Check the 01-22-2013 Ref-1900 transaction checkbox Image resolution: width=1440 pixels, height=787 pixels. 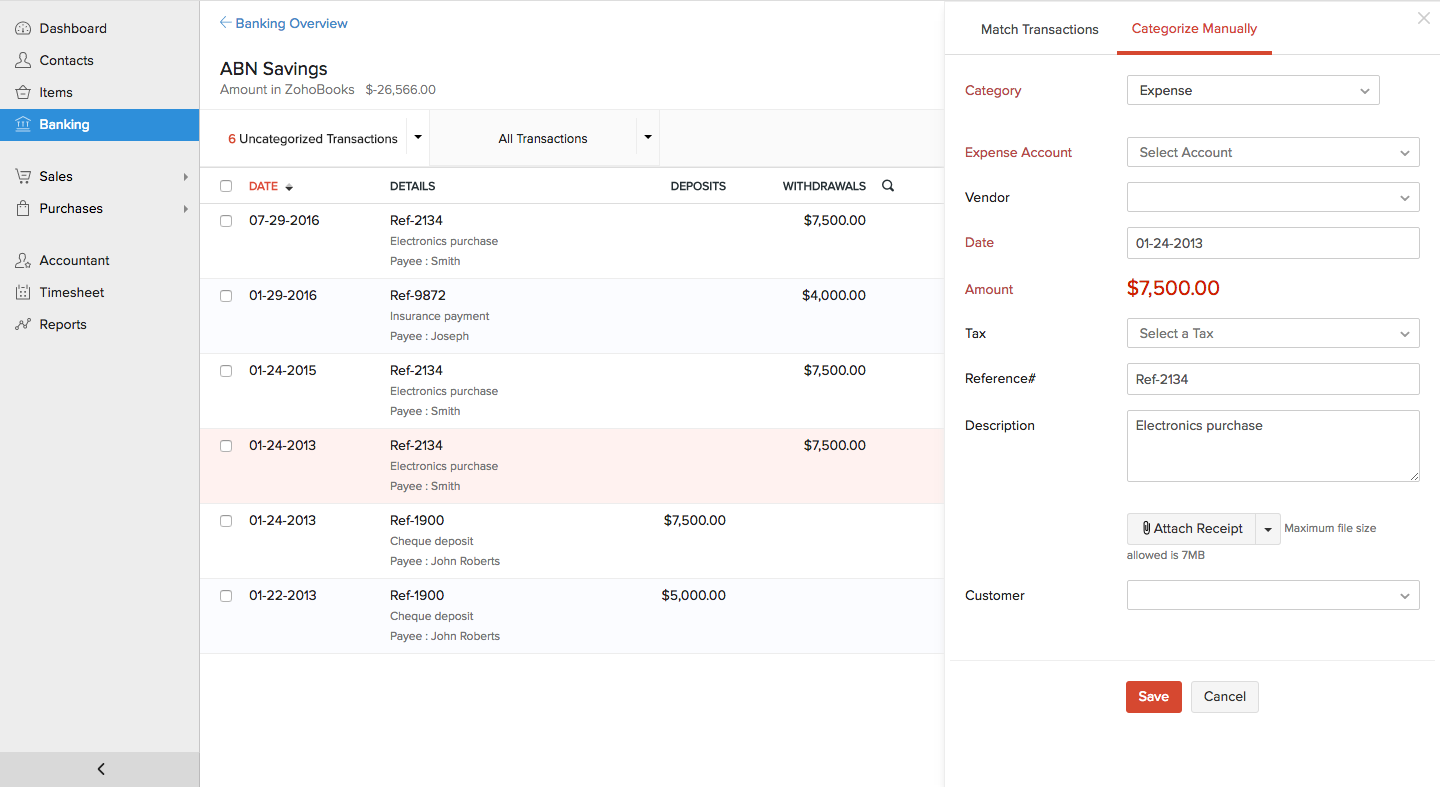coord(226,596)
